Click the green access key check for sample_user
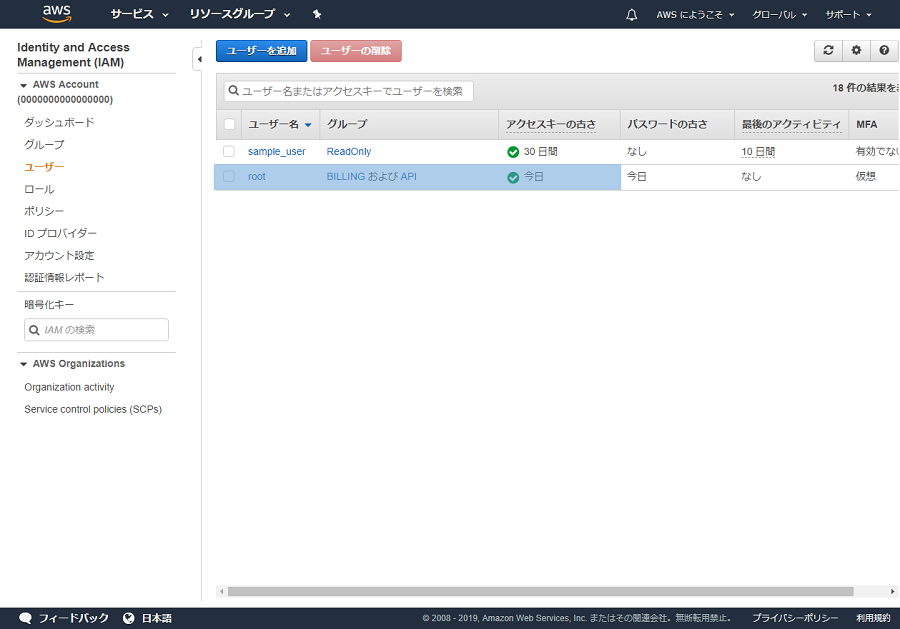The height and width of the screenshot is (629, 900). point(513,152)
